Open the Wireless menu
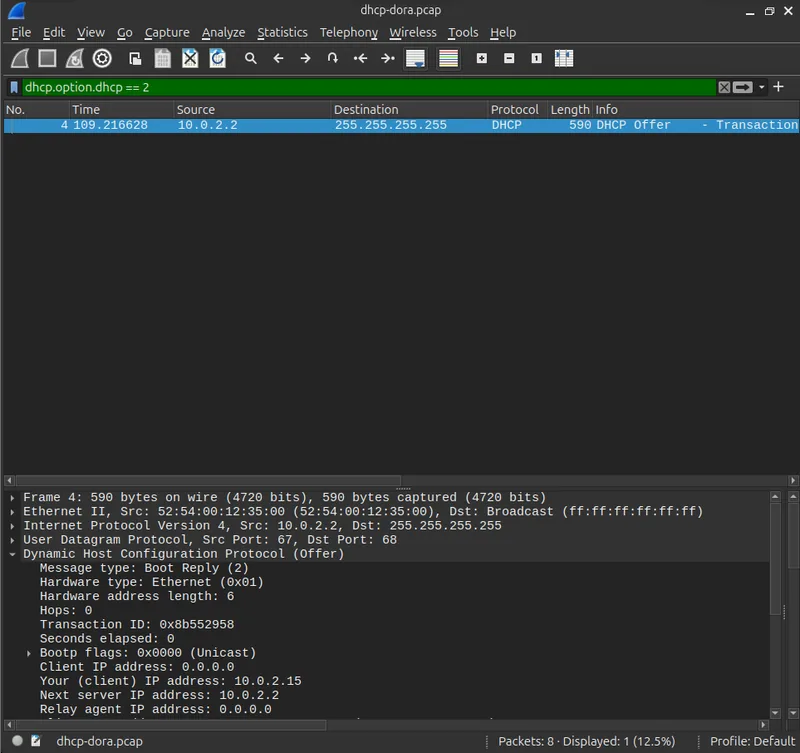Image resolution: width=800 pixels, height=753 pixels. (413, 33)
